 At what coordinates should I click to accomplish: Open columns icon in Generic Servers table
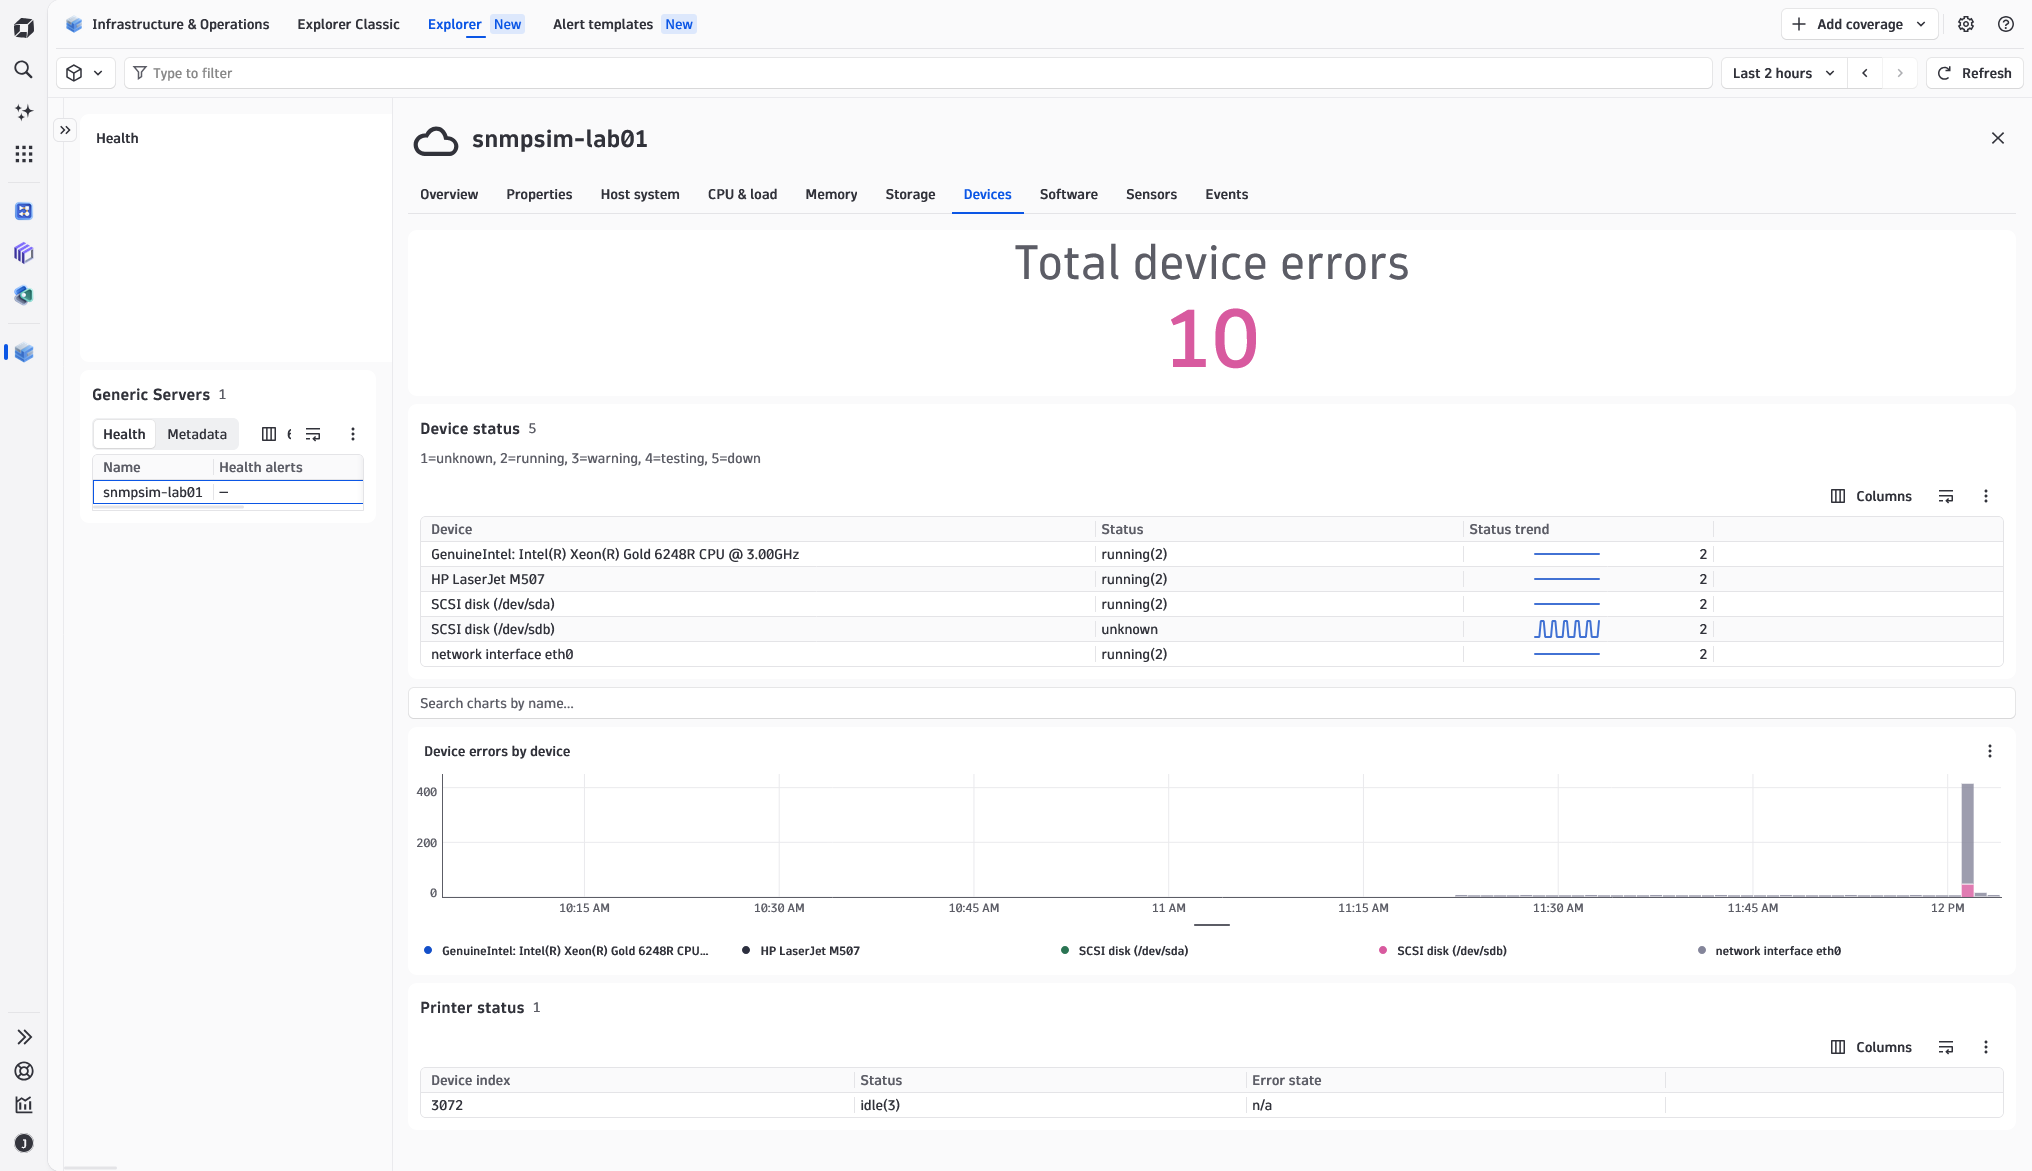pos(269,434)
